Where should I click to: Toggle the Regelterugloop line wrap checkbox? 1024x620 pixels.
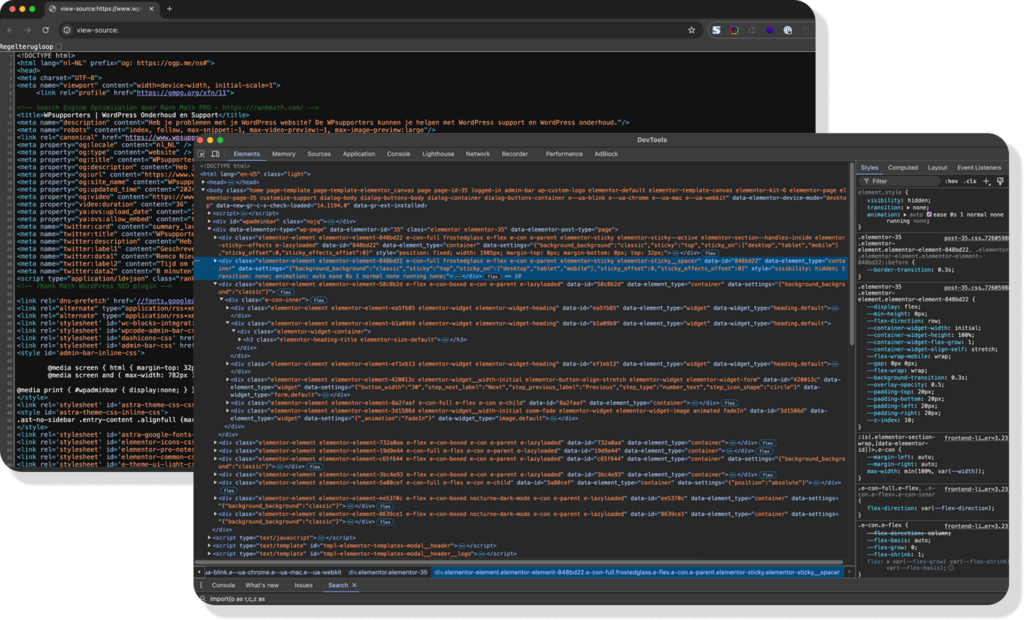coord(58,47)
